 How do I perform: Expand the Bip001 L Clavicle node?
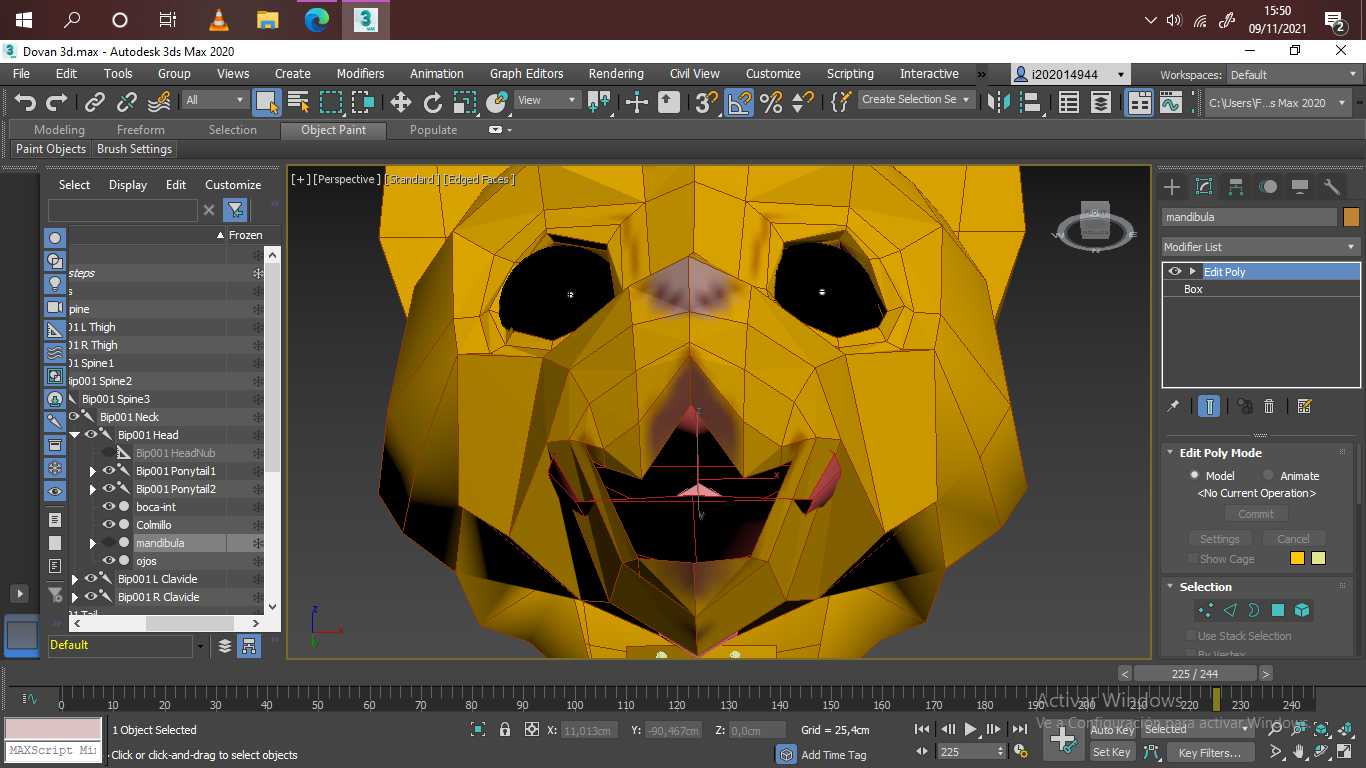75,579
